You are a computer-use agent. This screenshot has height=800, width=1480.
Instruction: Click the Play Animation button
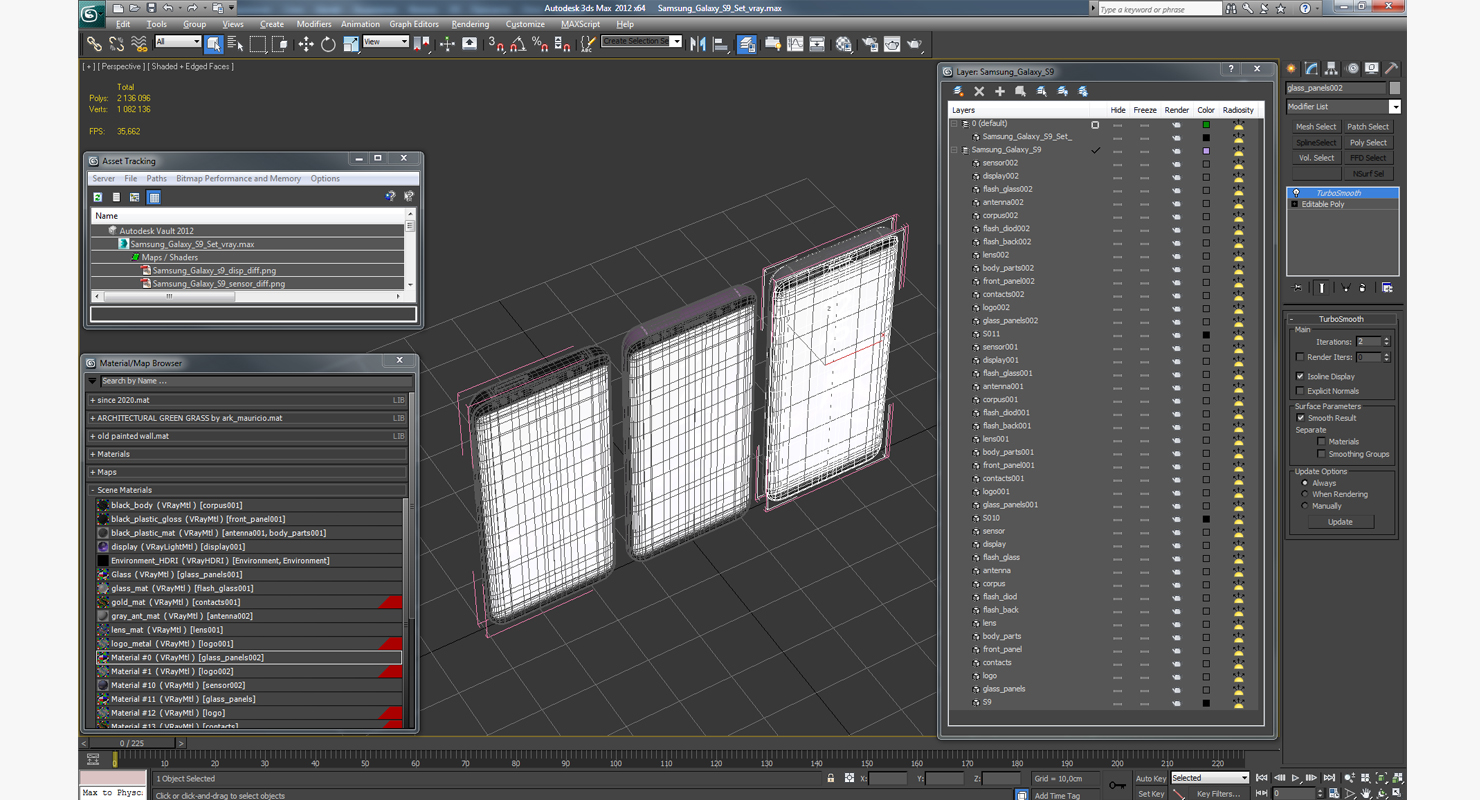1296,778
